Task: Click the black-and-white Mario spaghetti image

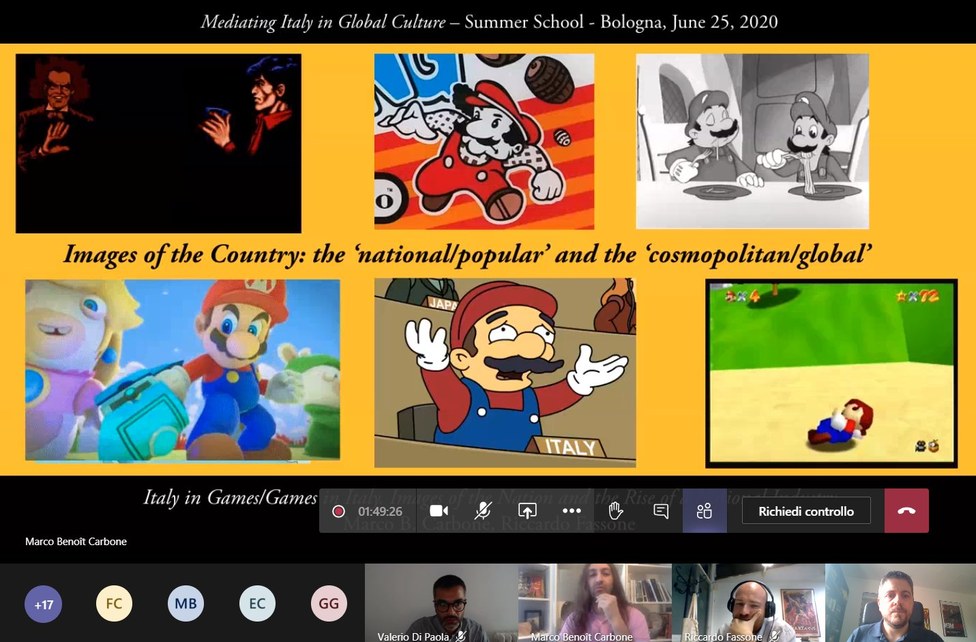Action: (753, 141)
